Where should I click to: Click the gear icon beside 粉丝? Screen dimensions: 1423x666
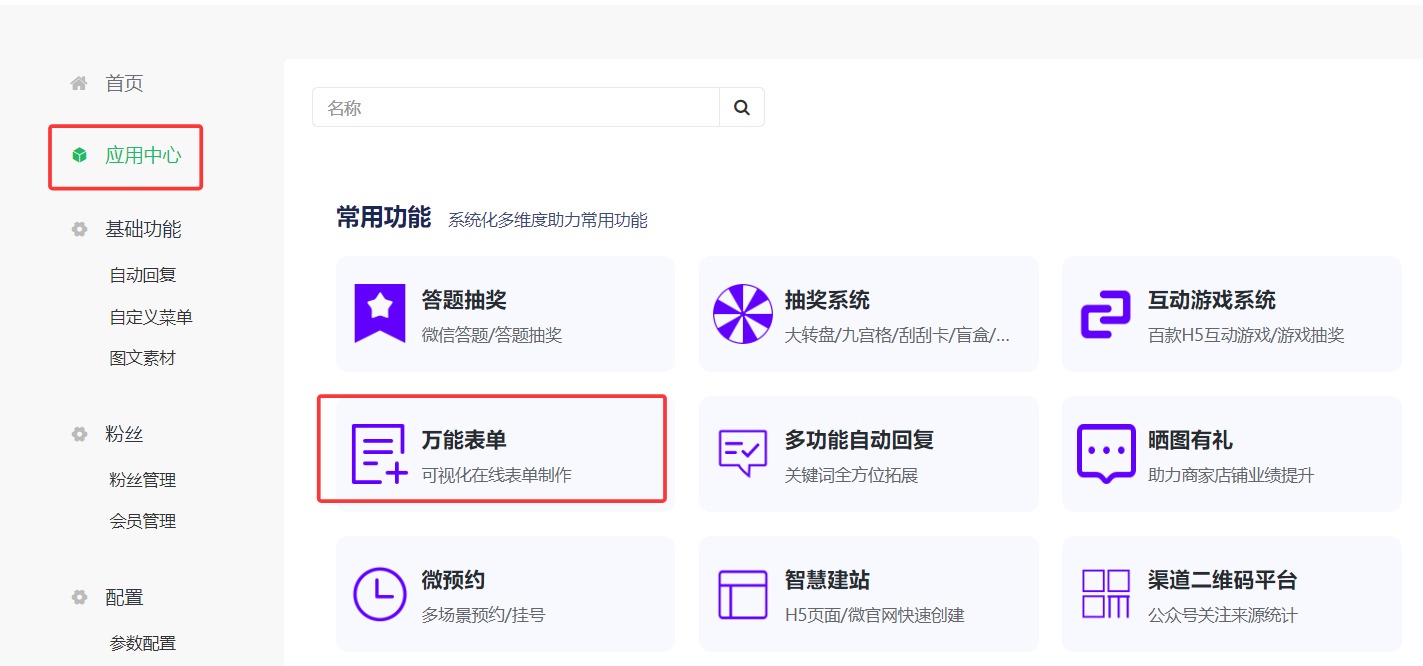pyautogui.click(x=78, y=433)
